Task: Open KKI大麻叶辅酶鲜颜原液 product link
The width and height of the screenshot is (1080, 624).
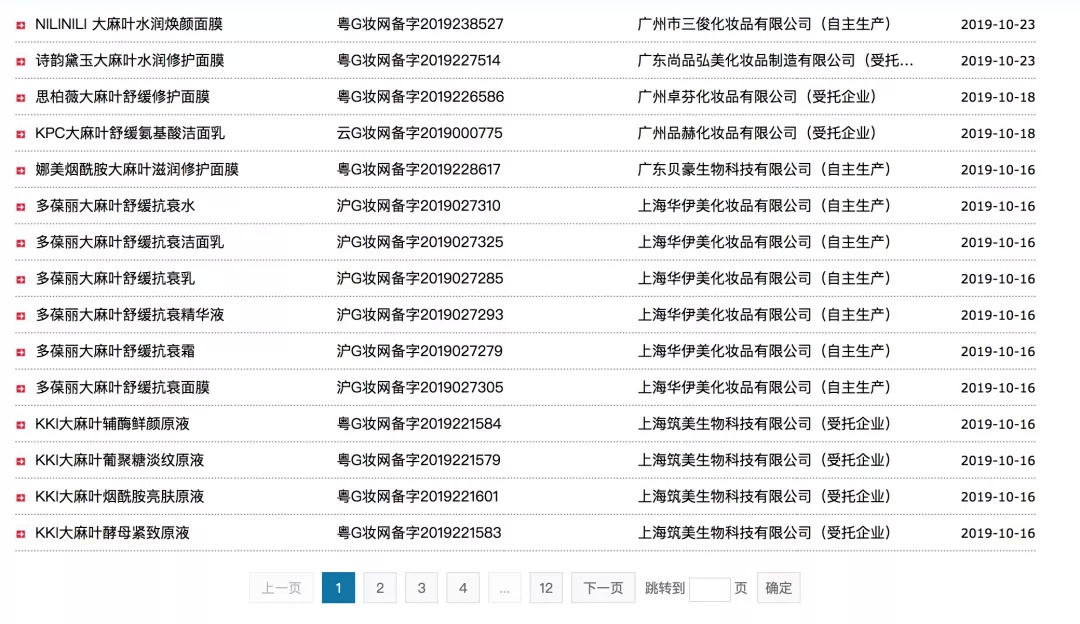Action: (x=112, y=424)
